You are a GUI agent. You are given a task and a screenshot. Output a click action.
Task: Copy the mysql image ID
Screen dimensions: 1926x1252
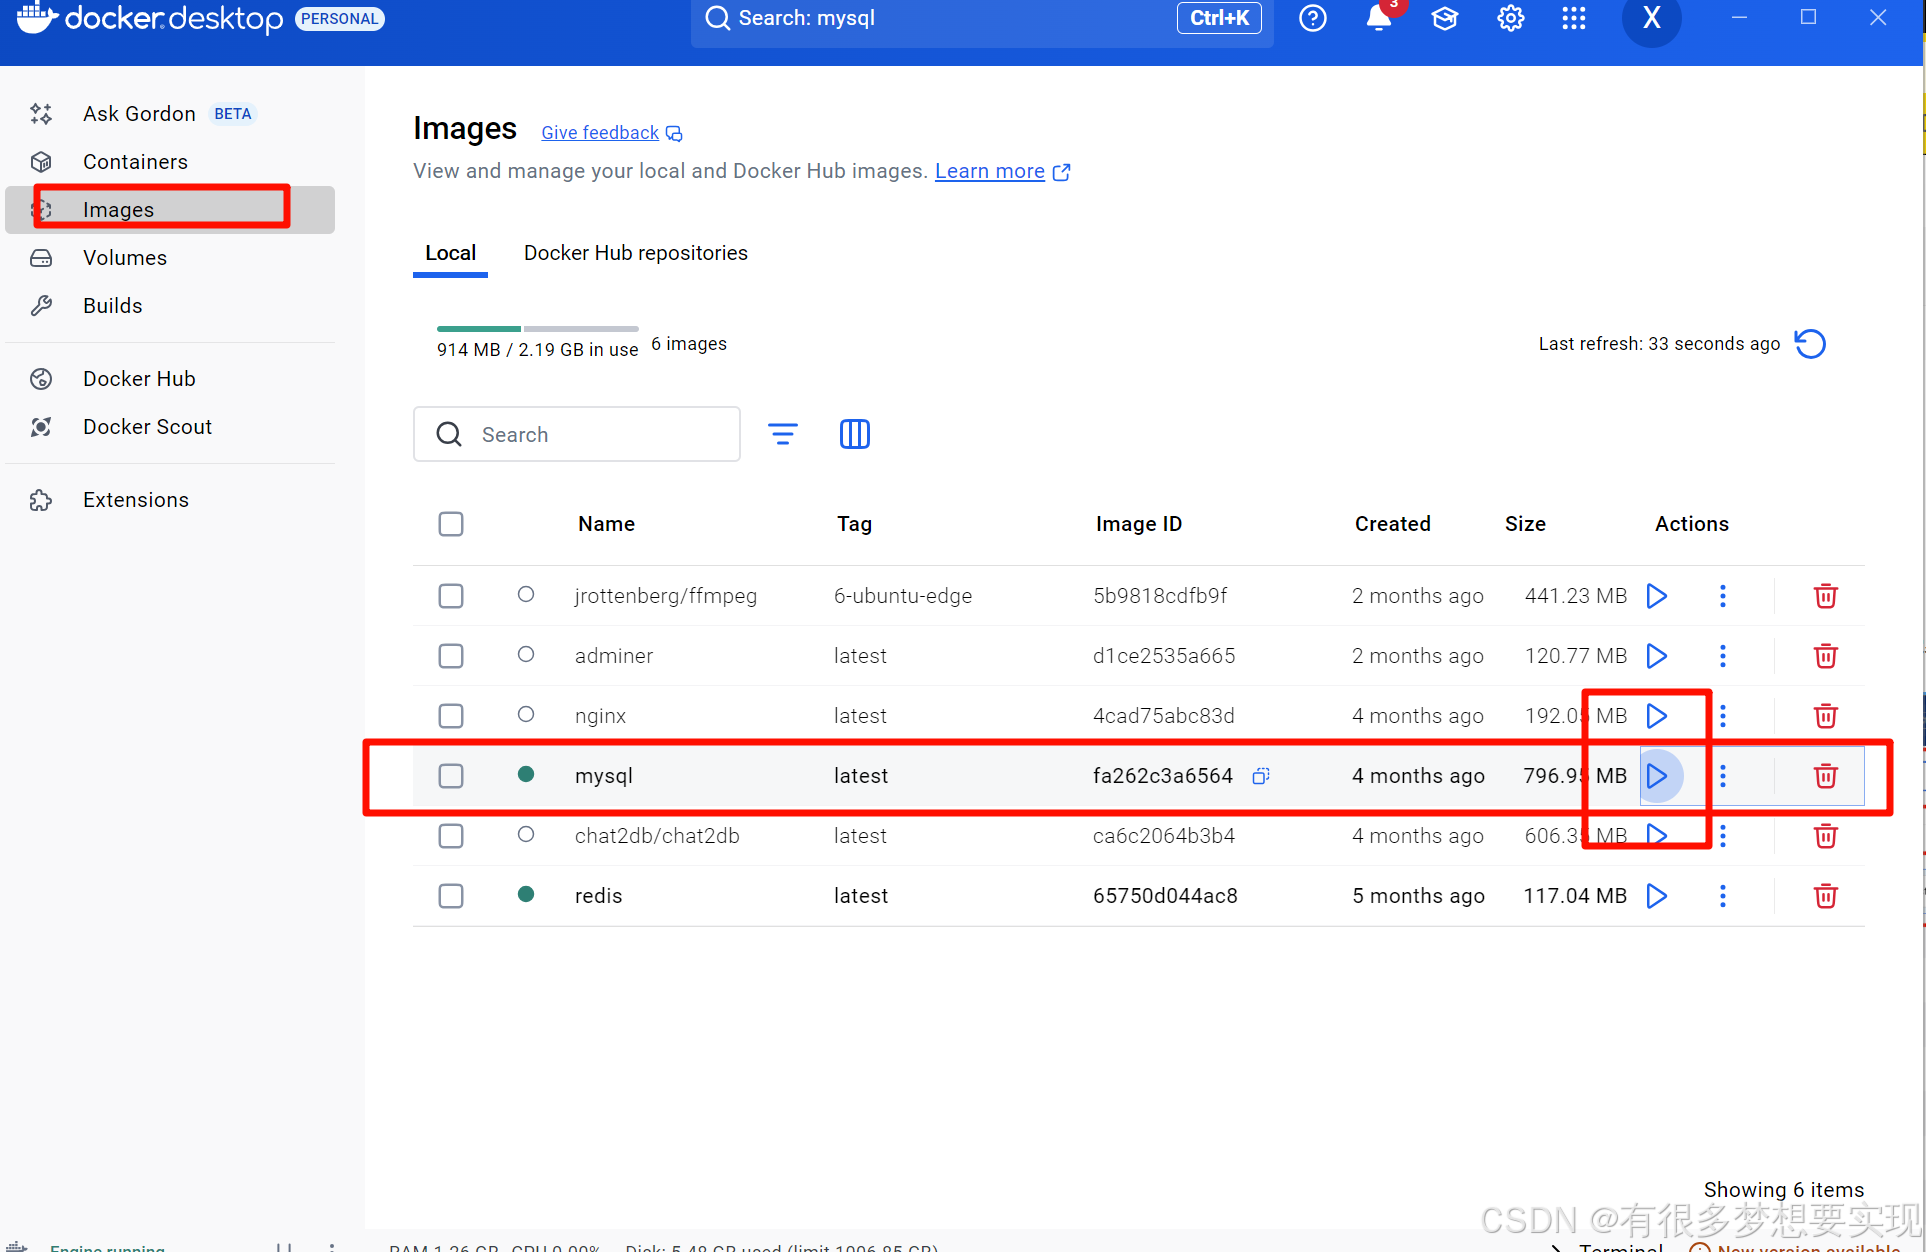1261,776
